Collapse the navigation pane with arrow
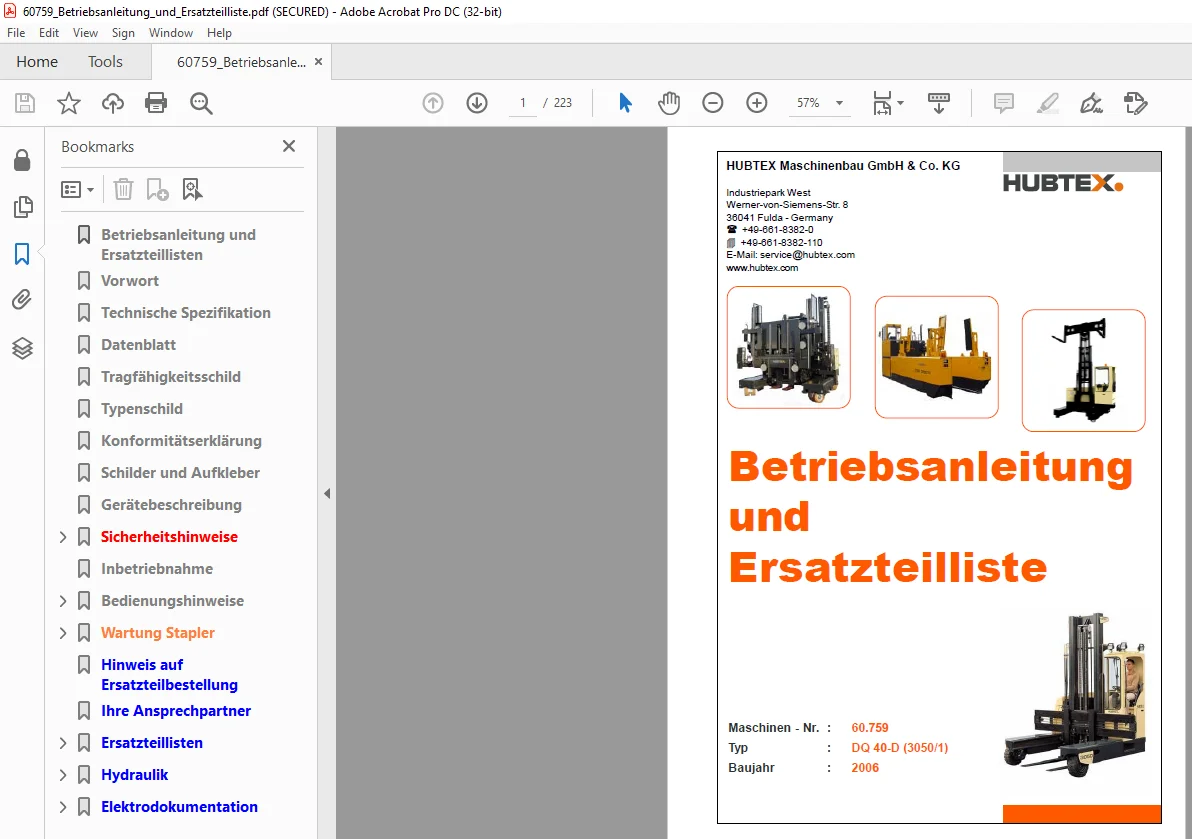The image size is (1192, 839). [327, 493]
